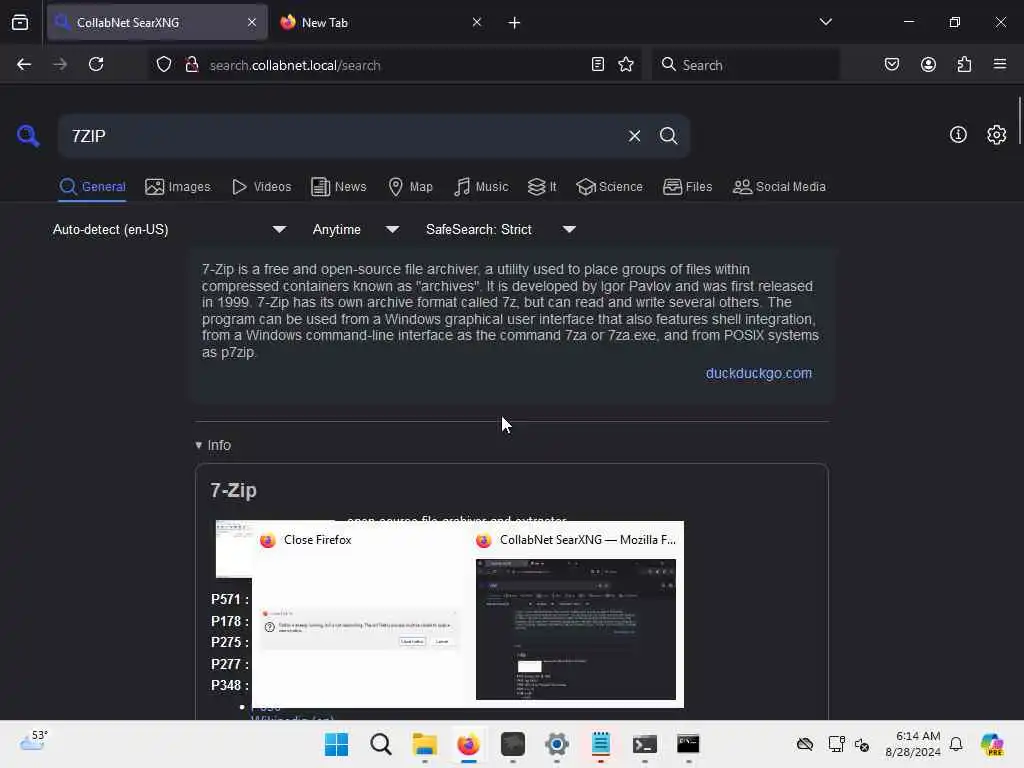Switch to Images search category
The width and height of the screenshot is (1024, 768).
178,187
